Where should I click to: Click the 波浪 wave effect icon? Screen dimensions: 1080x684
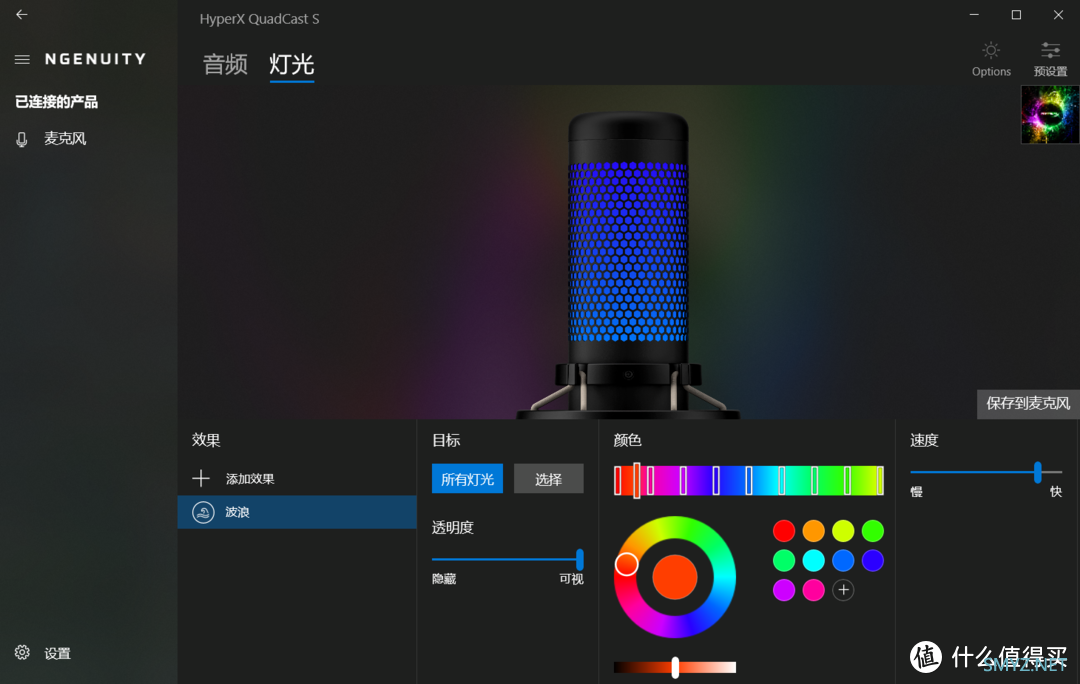click(x=203, y=512)
